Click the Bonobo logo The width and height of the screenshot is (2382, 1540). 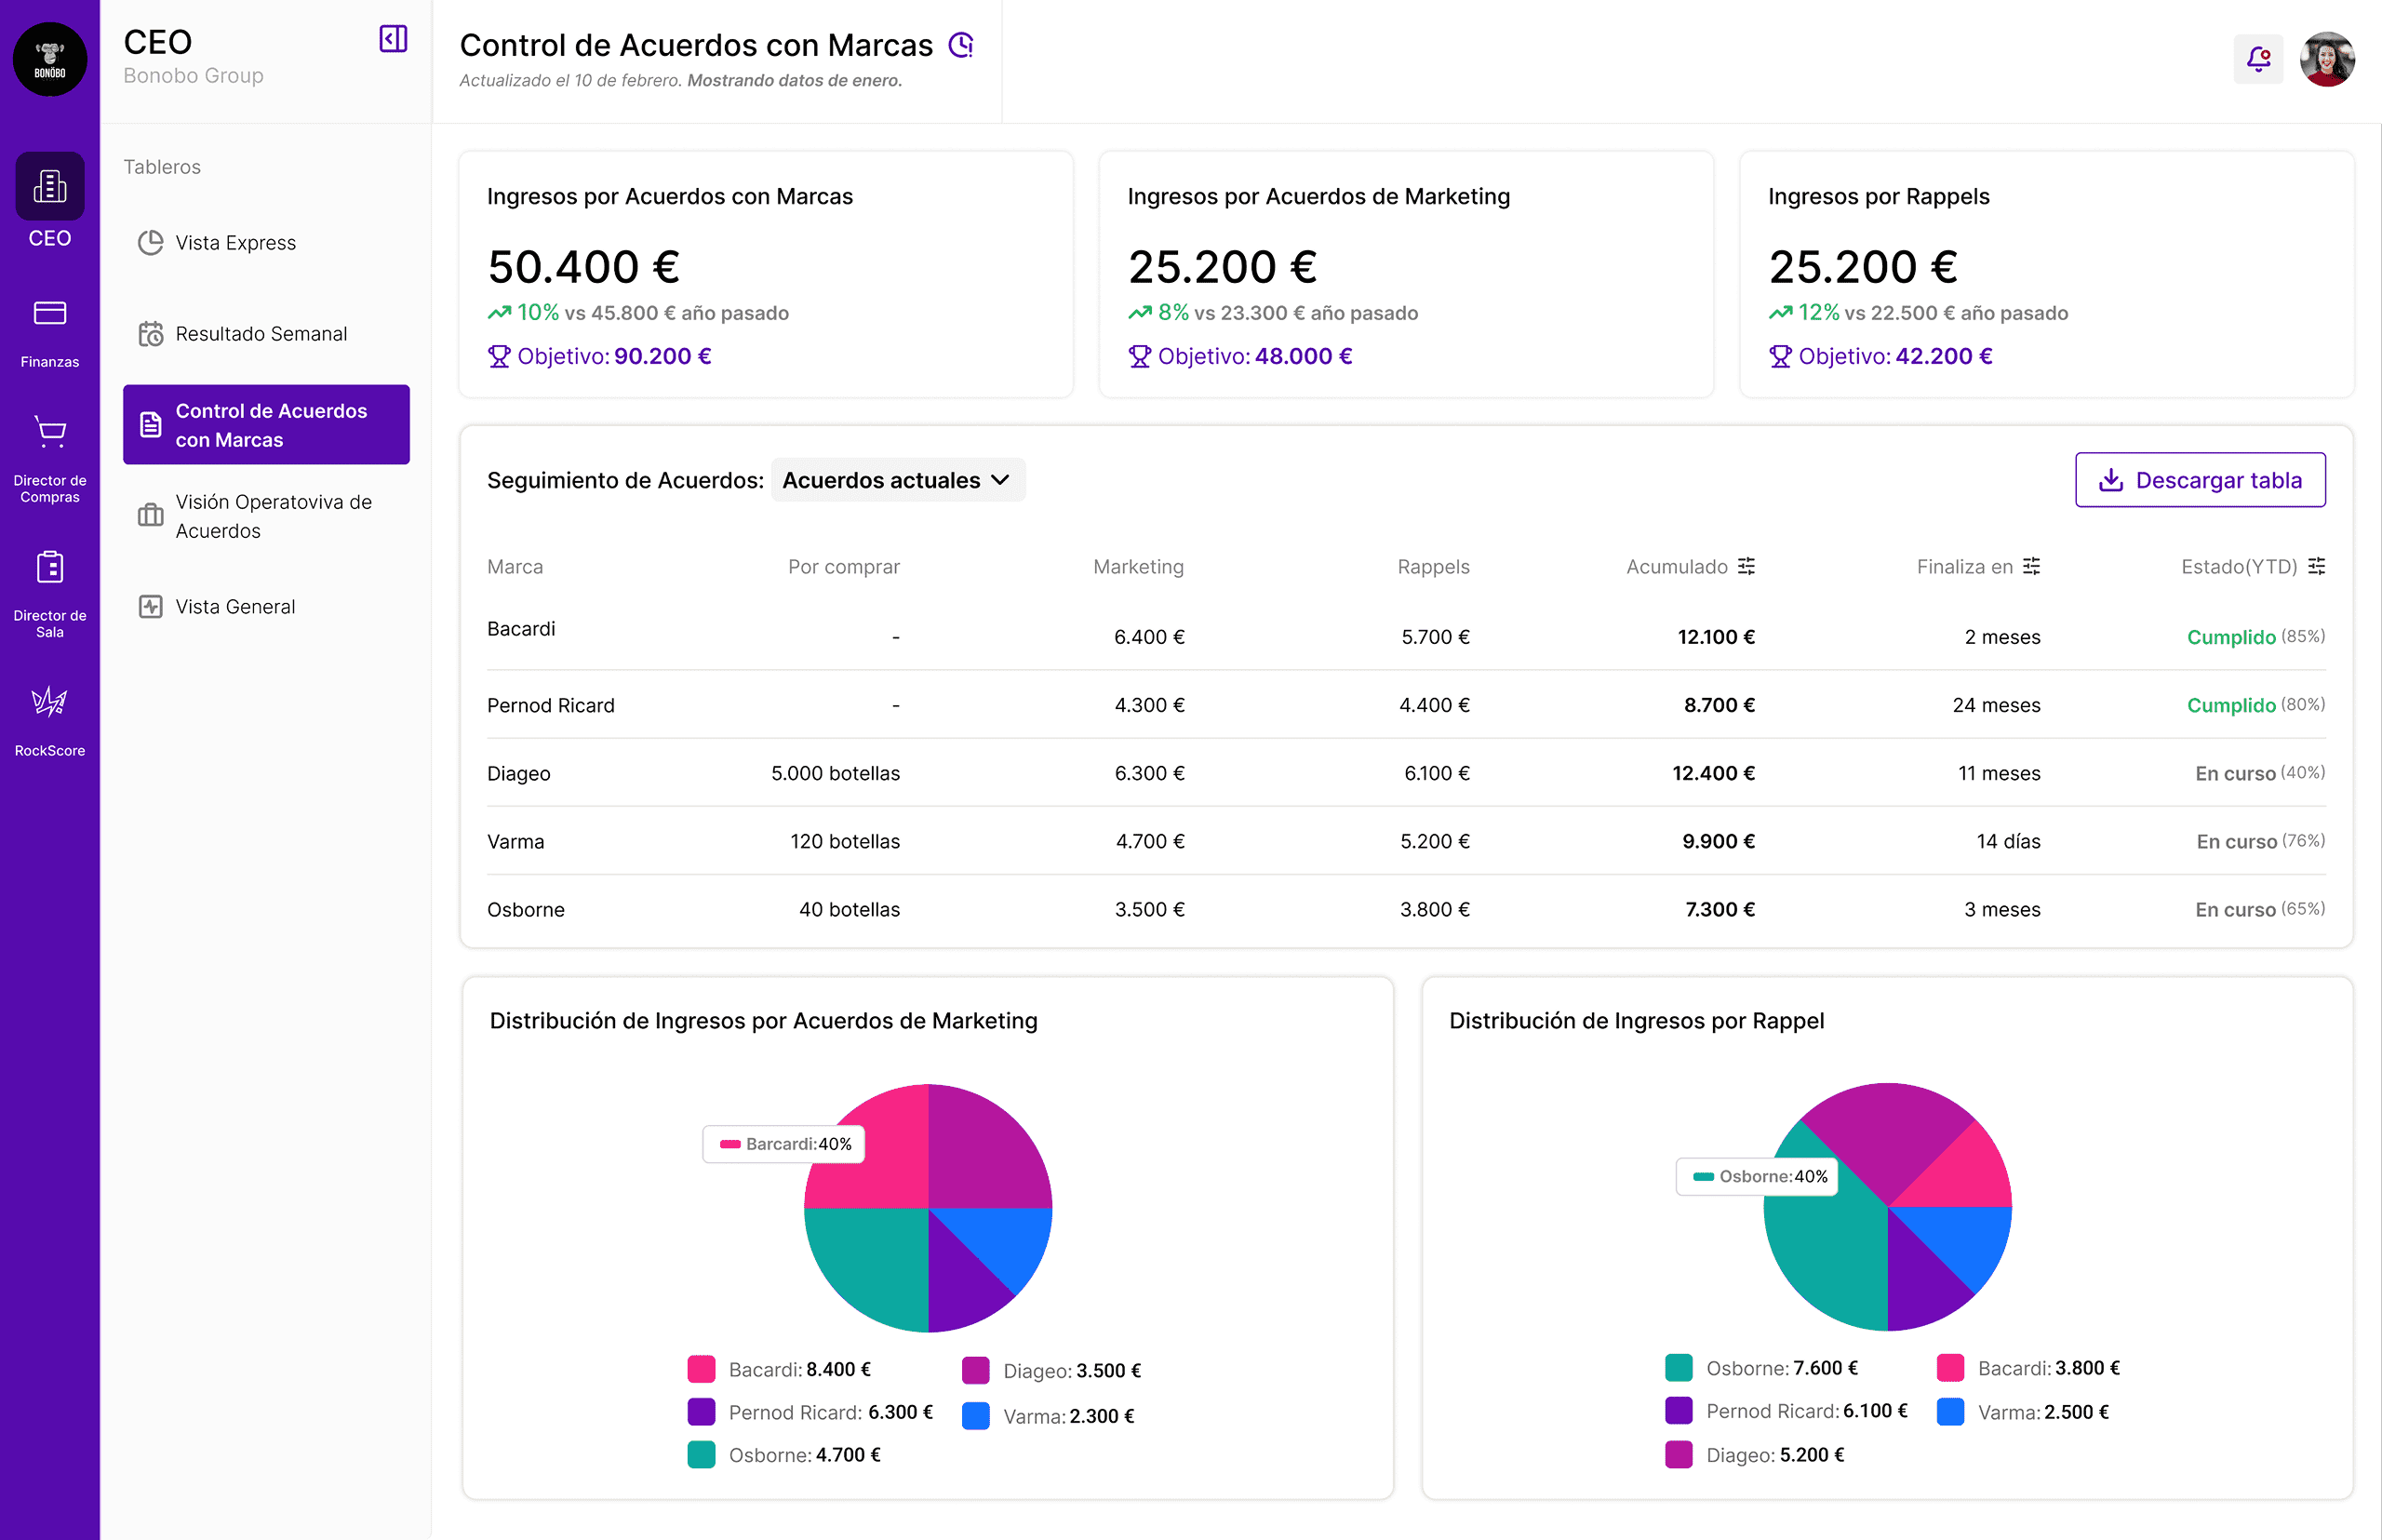50,60
